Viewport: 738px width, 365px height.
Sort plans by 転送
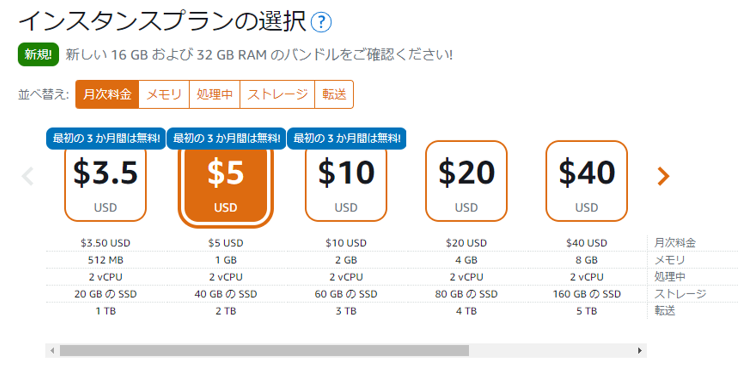pyautogui.click(x=334, y=95)
